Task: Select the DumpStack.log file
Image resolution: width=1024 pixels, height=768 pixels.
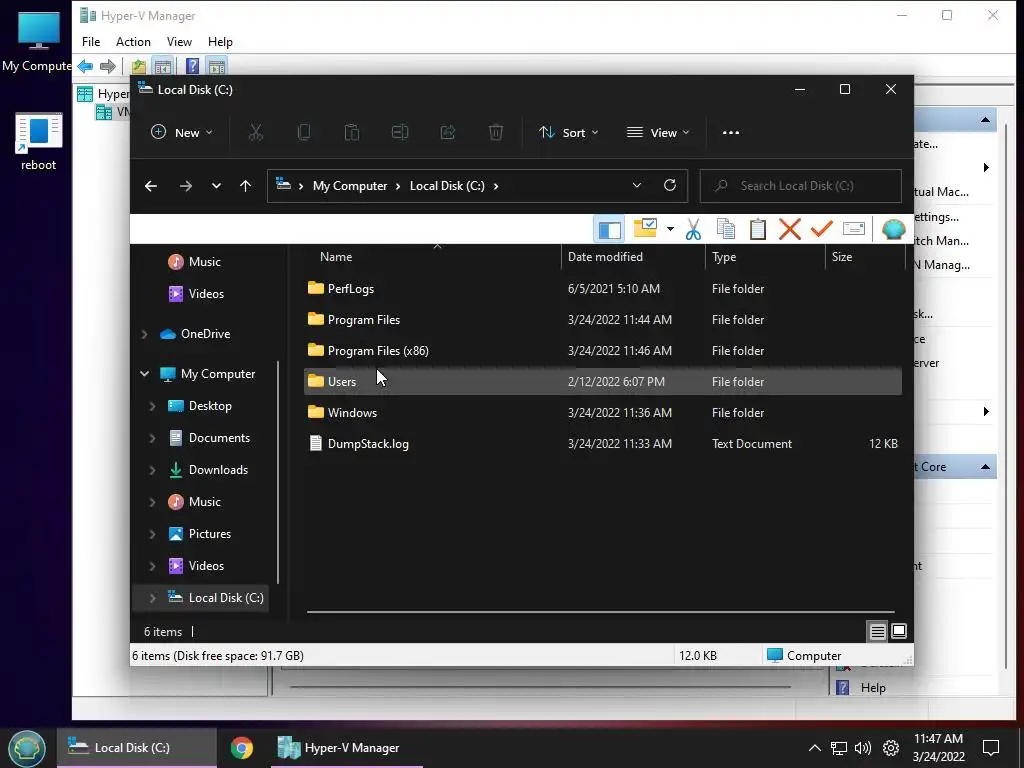Action: (603, 444)
